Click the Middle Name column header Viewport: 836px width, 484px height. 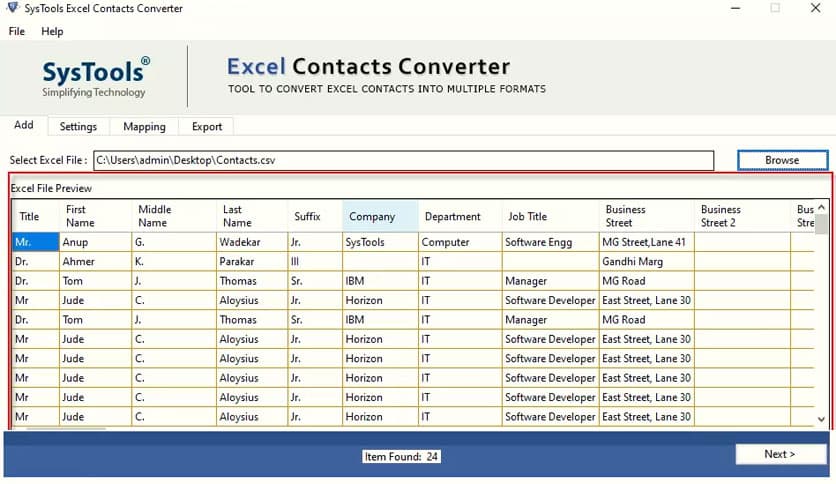[174, 216]
